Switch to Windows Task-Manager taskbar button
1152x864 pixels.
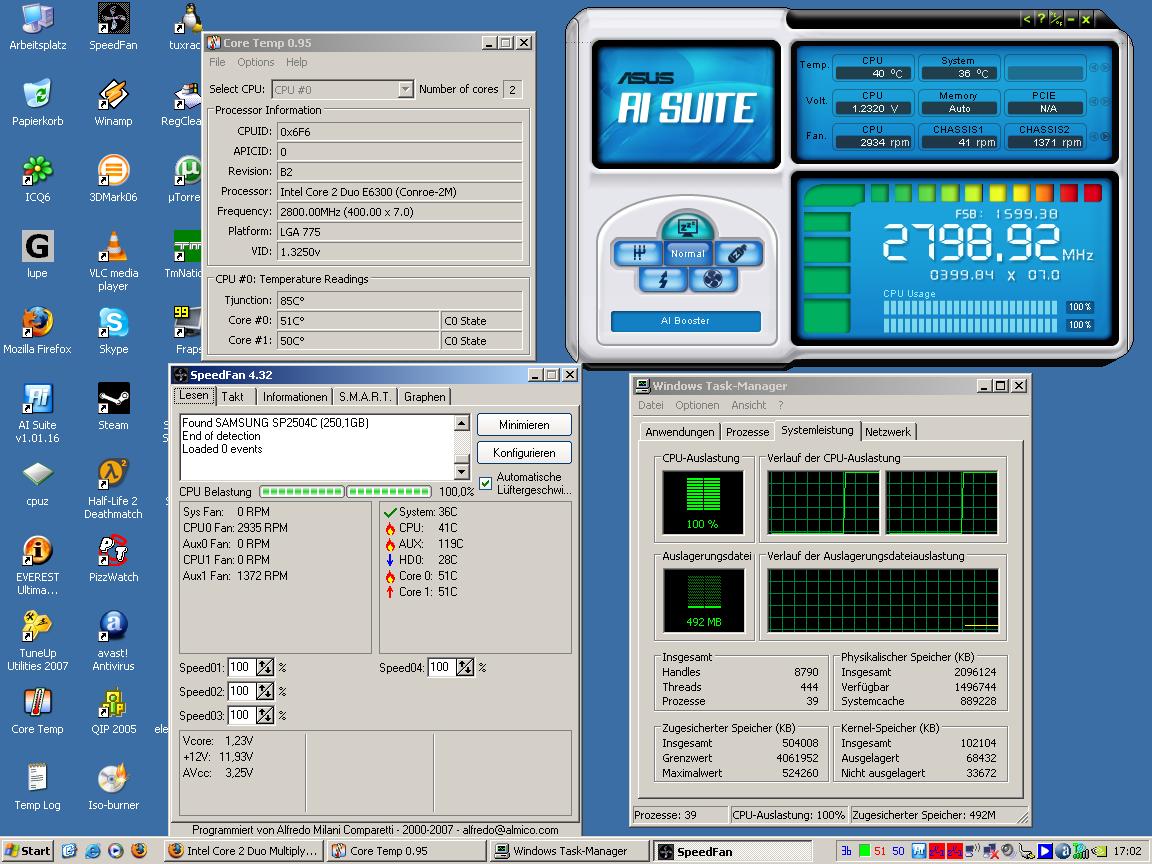coord(569,851)
